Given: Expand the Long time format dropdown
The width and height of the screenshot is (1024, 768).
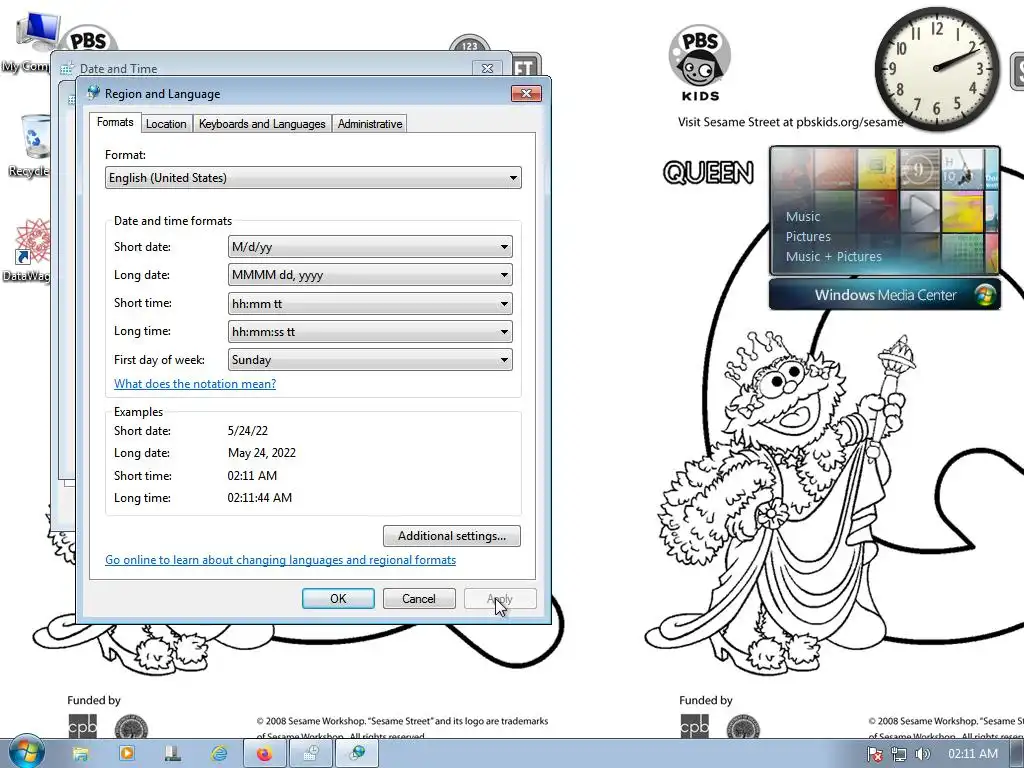Looking at the screenshot, I should [x=370, y=332].
